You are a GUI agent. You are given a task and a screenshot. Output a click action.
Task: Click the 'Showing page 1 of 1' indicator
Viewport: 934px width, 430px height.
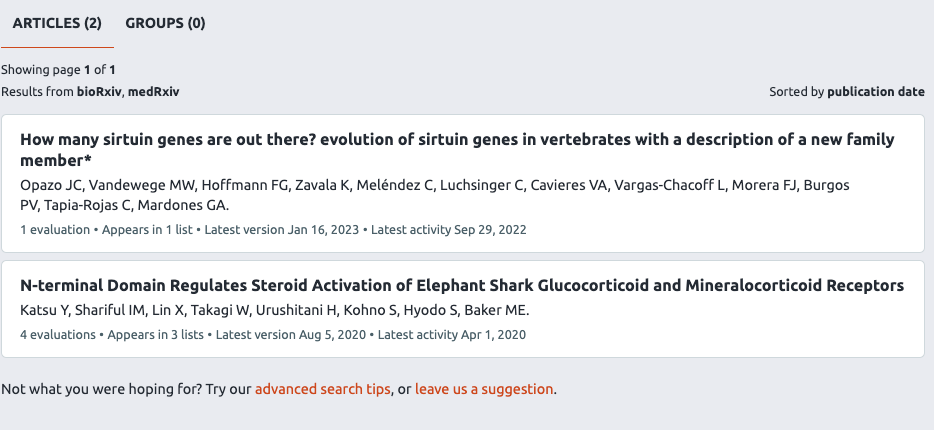click(x=58, y=70)
